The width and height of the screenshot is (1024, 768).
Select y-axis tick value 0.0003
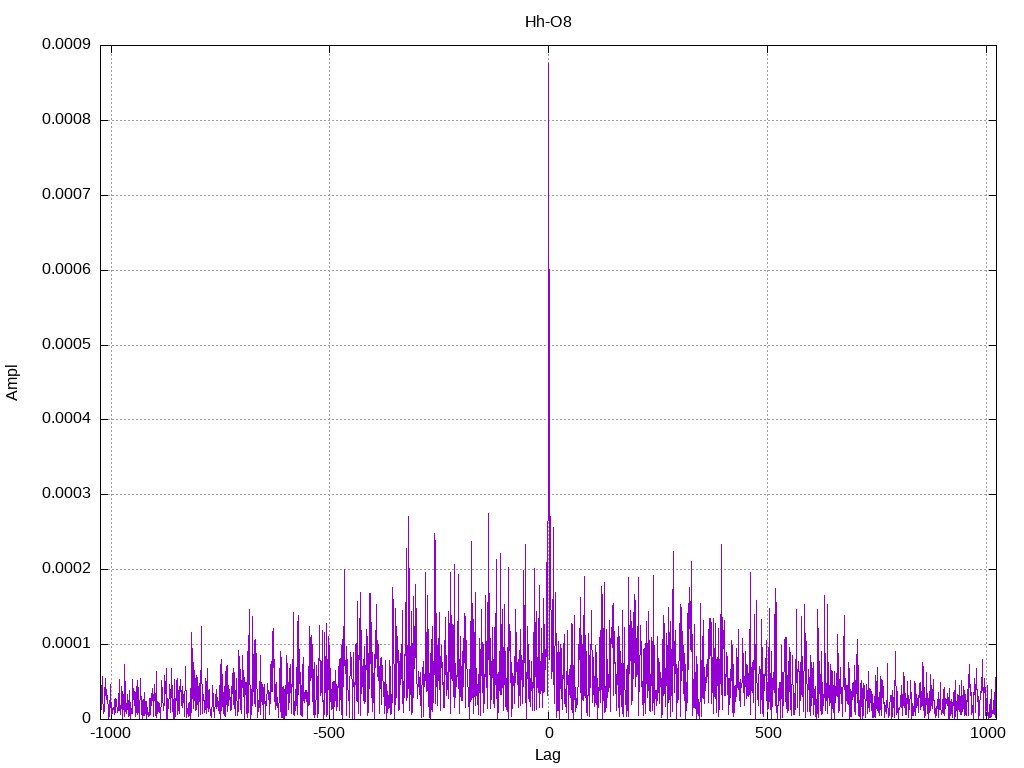coord(67,494)
